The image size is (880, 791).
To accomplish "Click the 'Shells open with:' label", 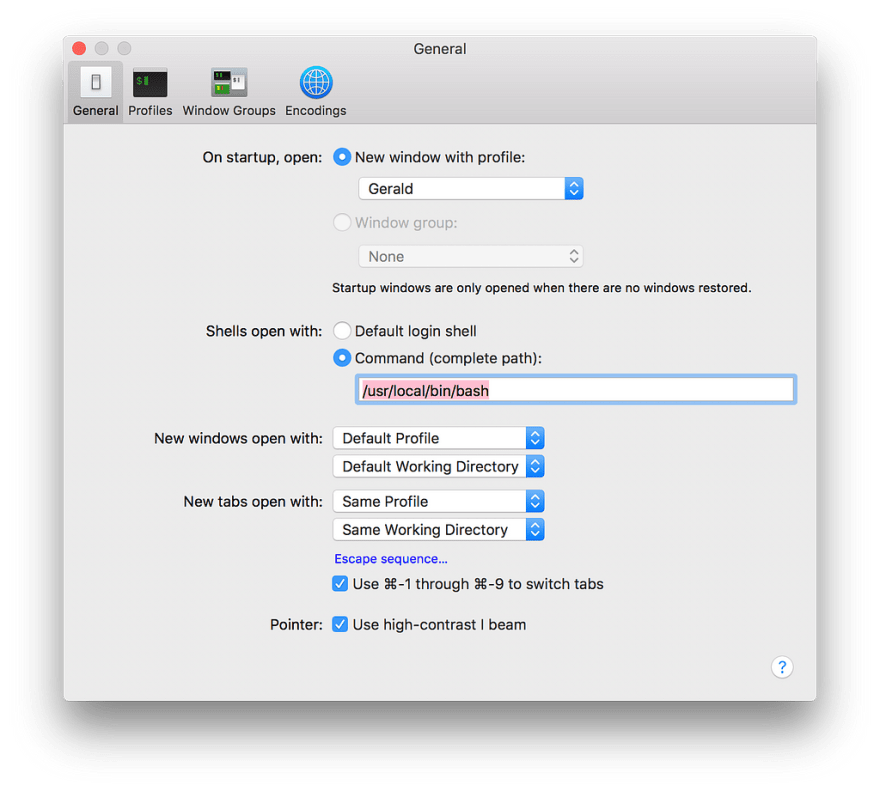I will (264, 331).
